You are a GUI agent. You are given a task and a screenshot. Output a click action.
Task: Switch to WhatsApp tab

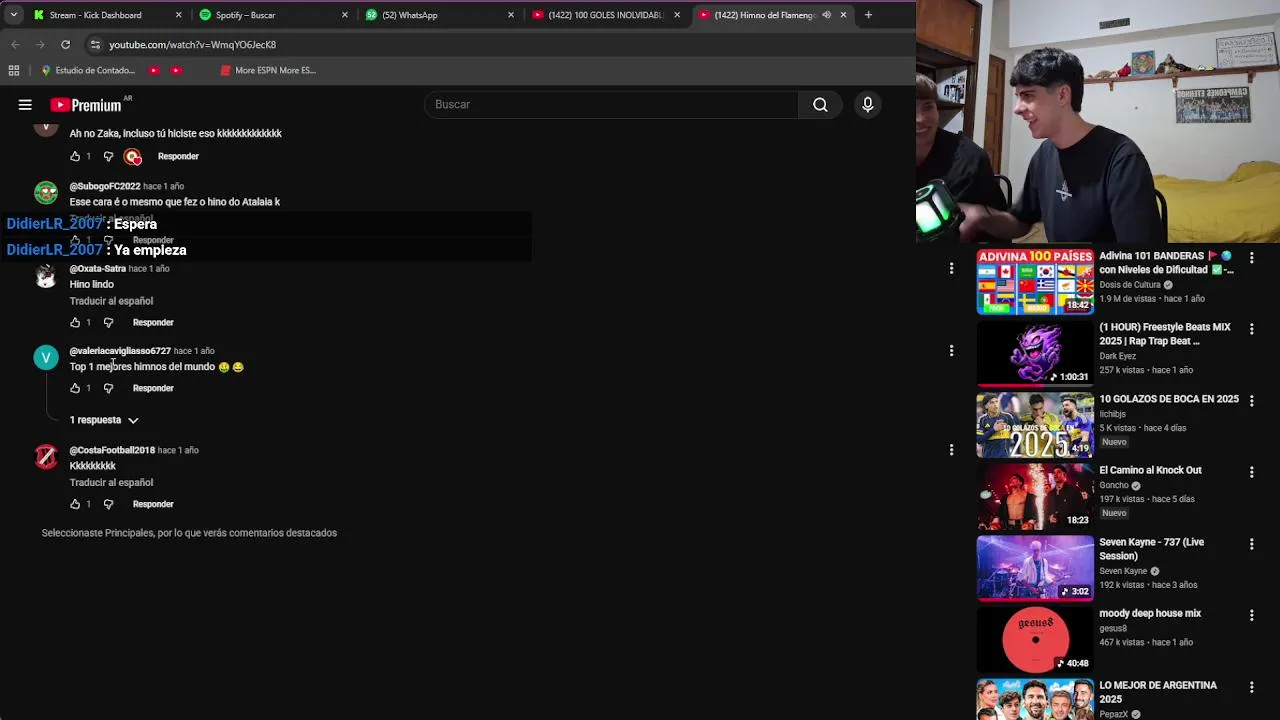click(440, 15)
